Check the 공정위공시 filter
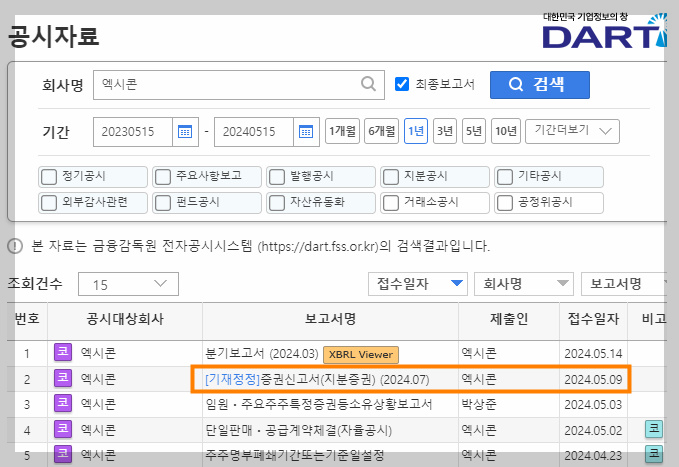The width and height of the screenshot is (679, 467). [505, 203]
